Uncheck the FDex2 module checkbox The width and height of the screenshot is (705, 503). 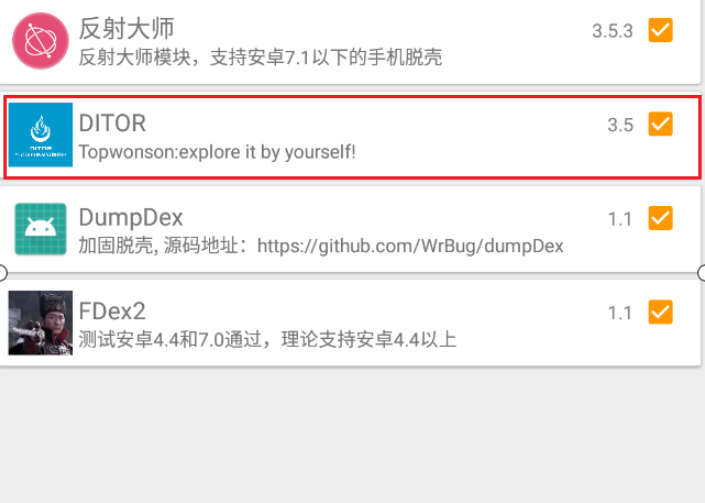pos(660,312)
